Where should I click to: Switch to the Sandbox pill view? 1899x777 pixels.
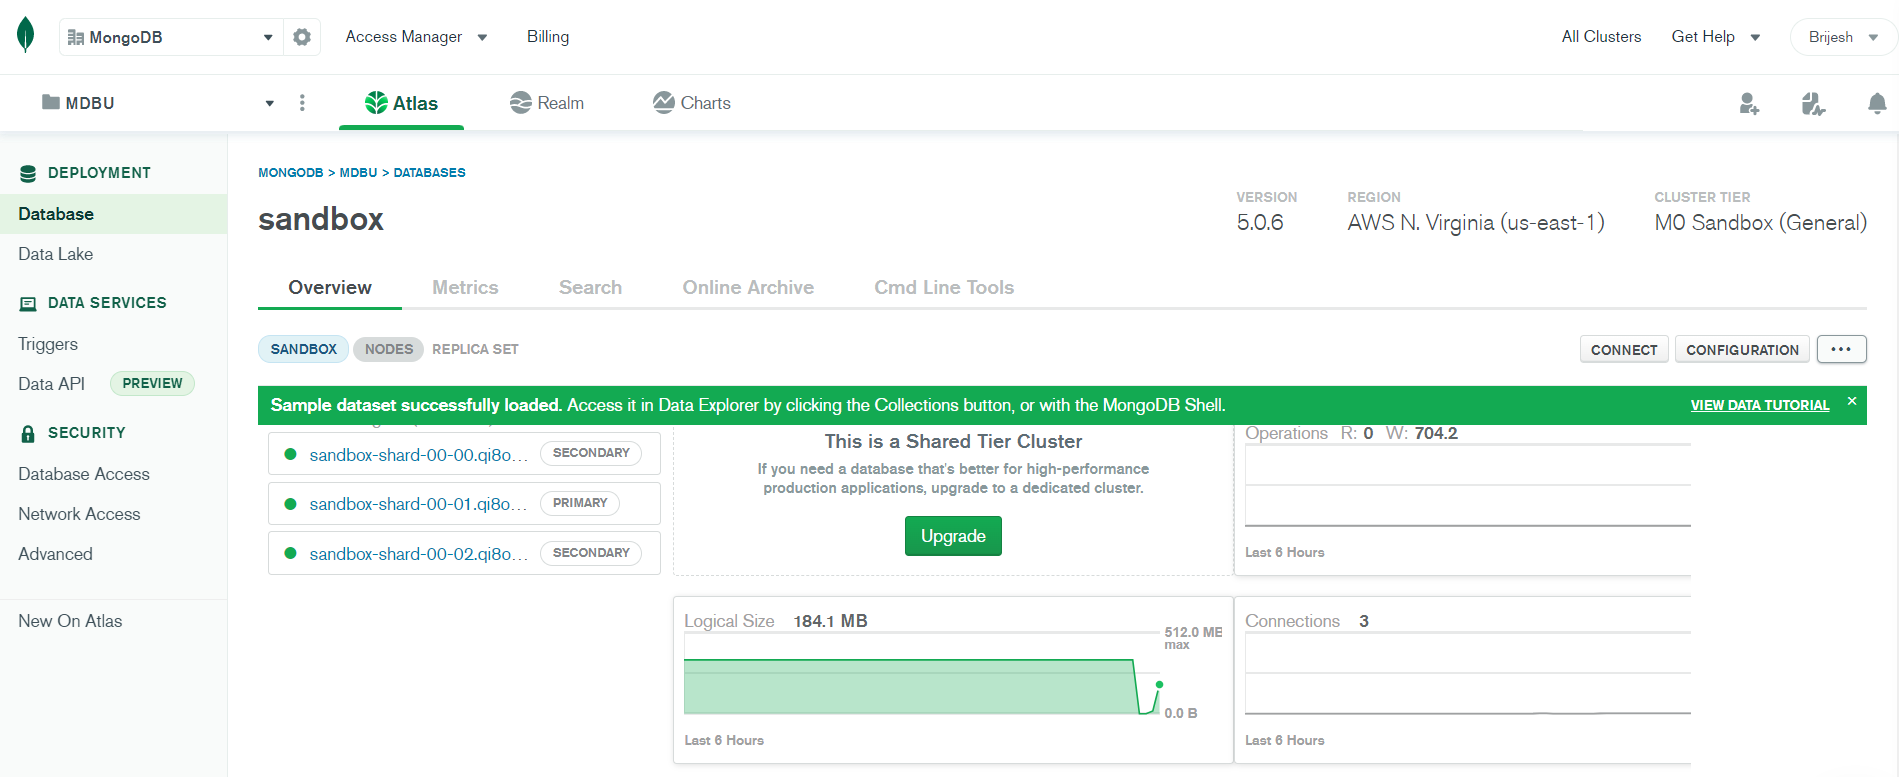click(x=303, y=349)
